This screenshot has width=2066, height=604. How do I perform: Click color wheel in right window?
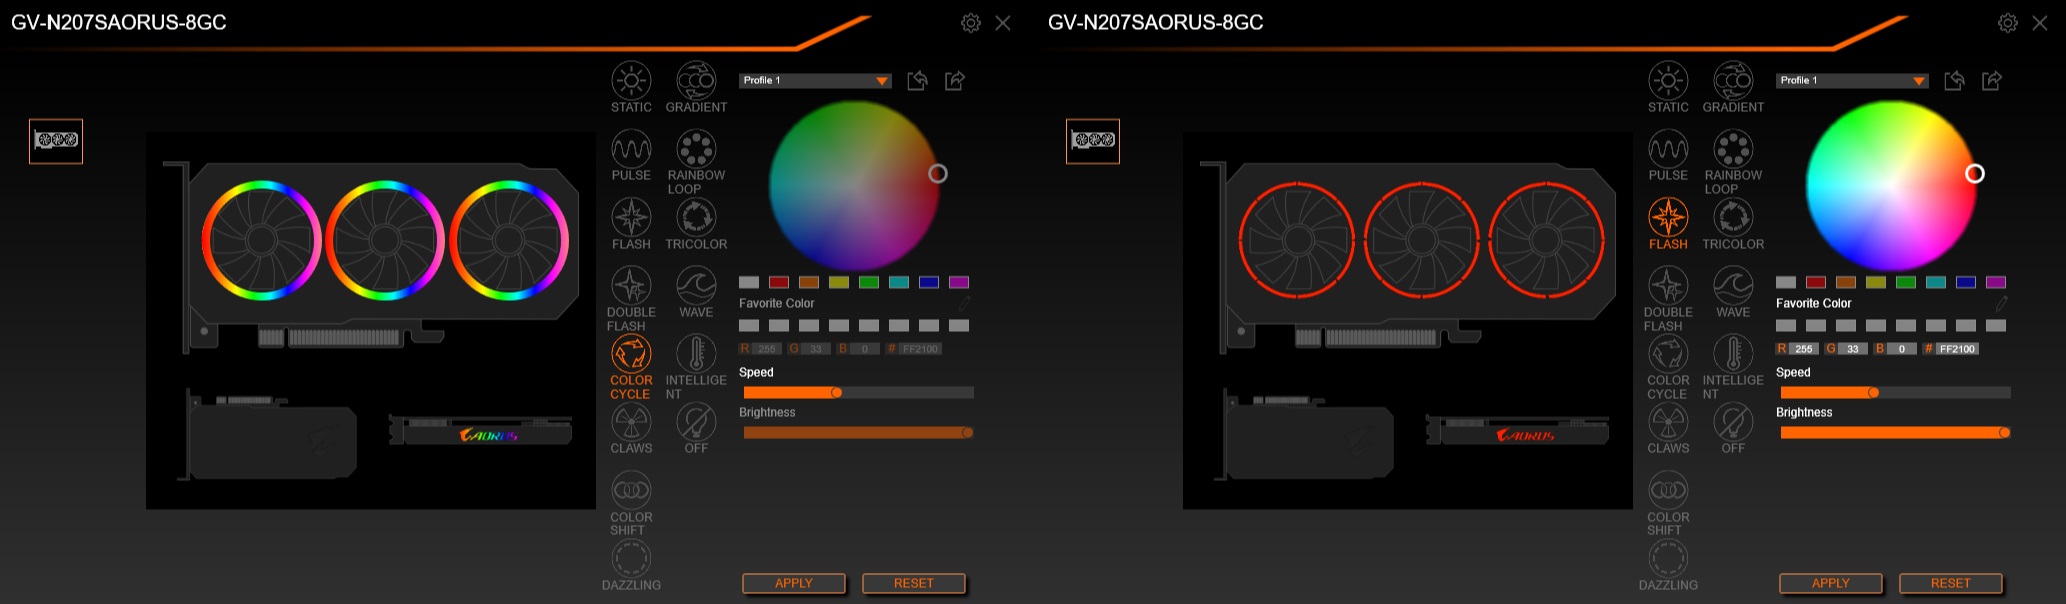pyautogui.click(x=1891, y=186)
